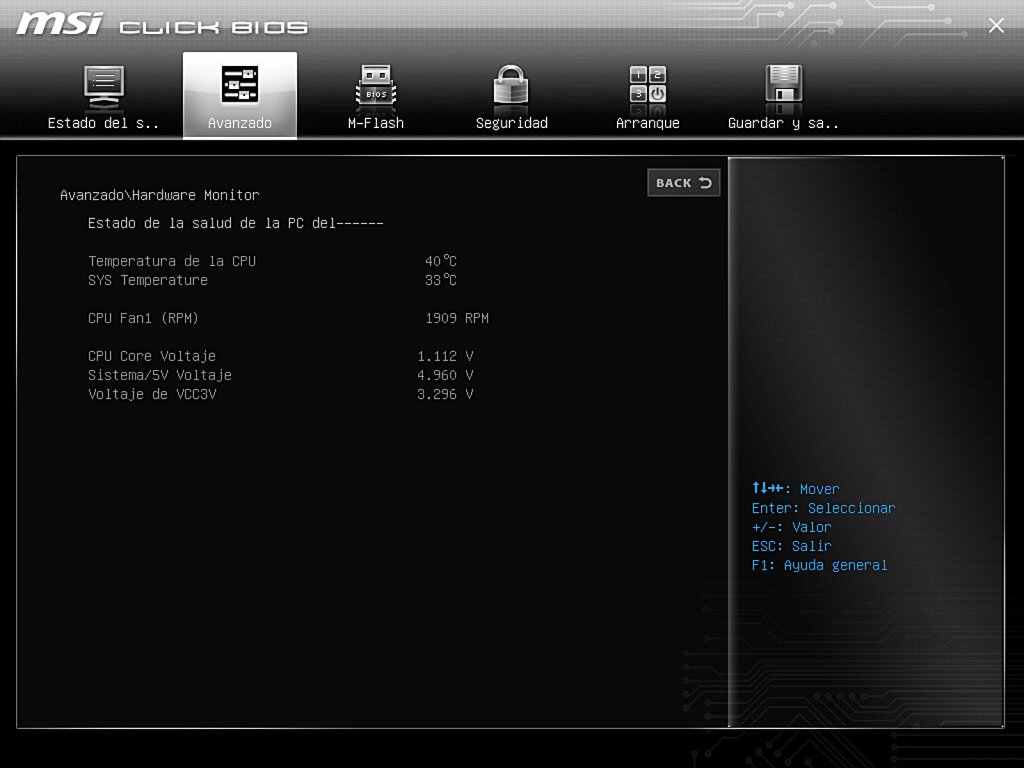The width and height of the screenshot is (1024, 768).
Task: Click the 1909 RPM fan value
Action: [x=457, y=318]
